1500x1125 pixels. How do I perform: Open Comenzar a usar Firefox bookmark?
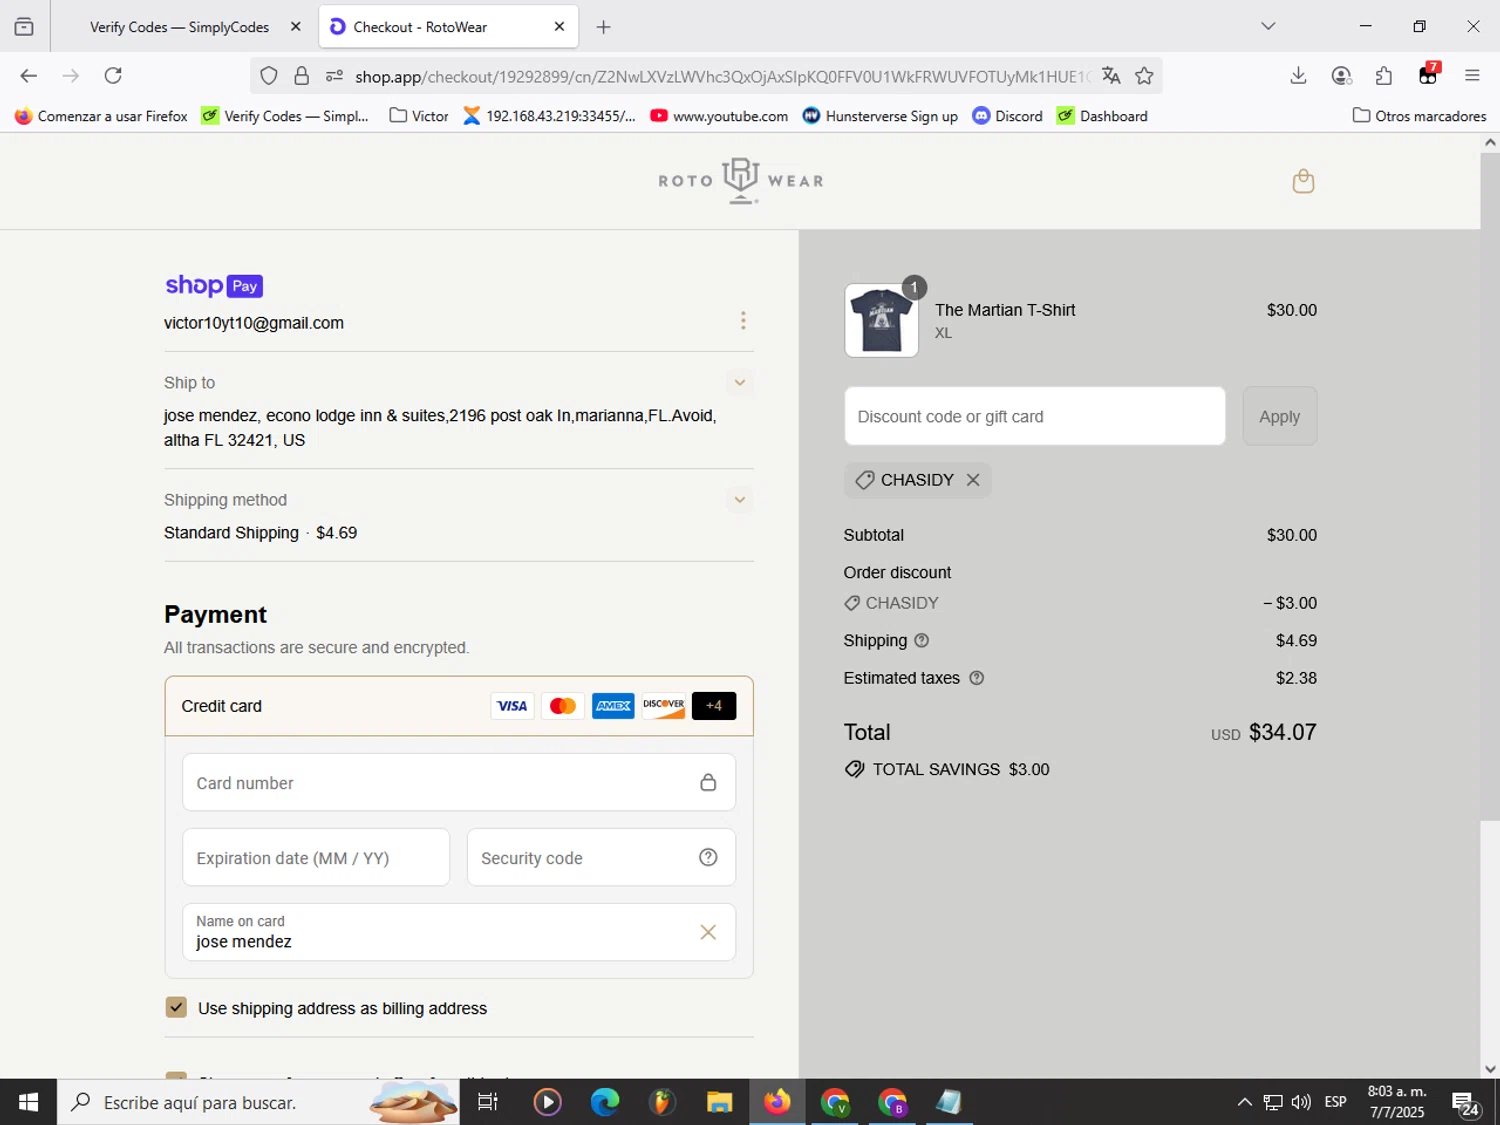coord(101,116)
